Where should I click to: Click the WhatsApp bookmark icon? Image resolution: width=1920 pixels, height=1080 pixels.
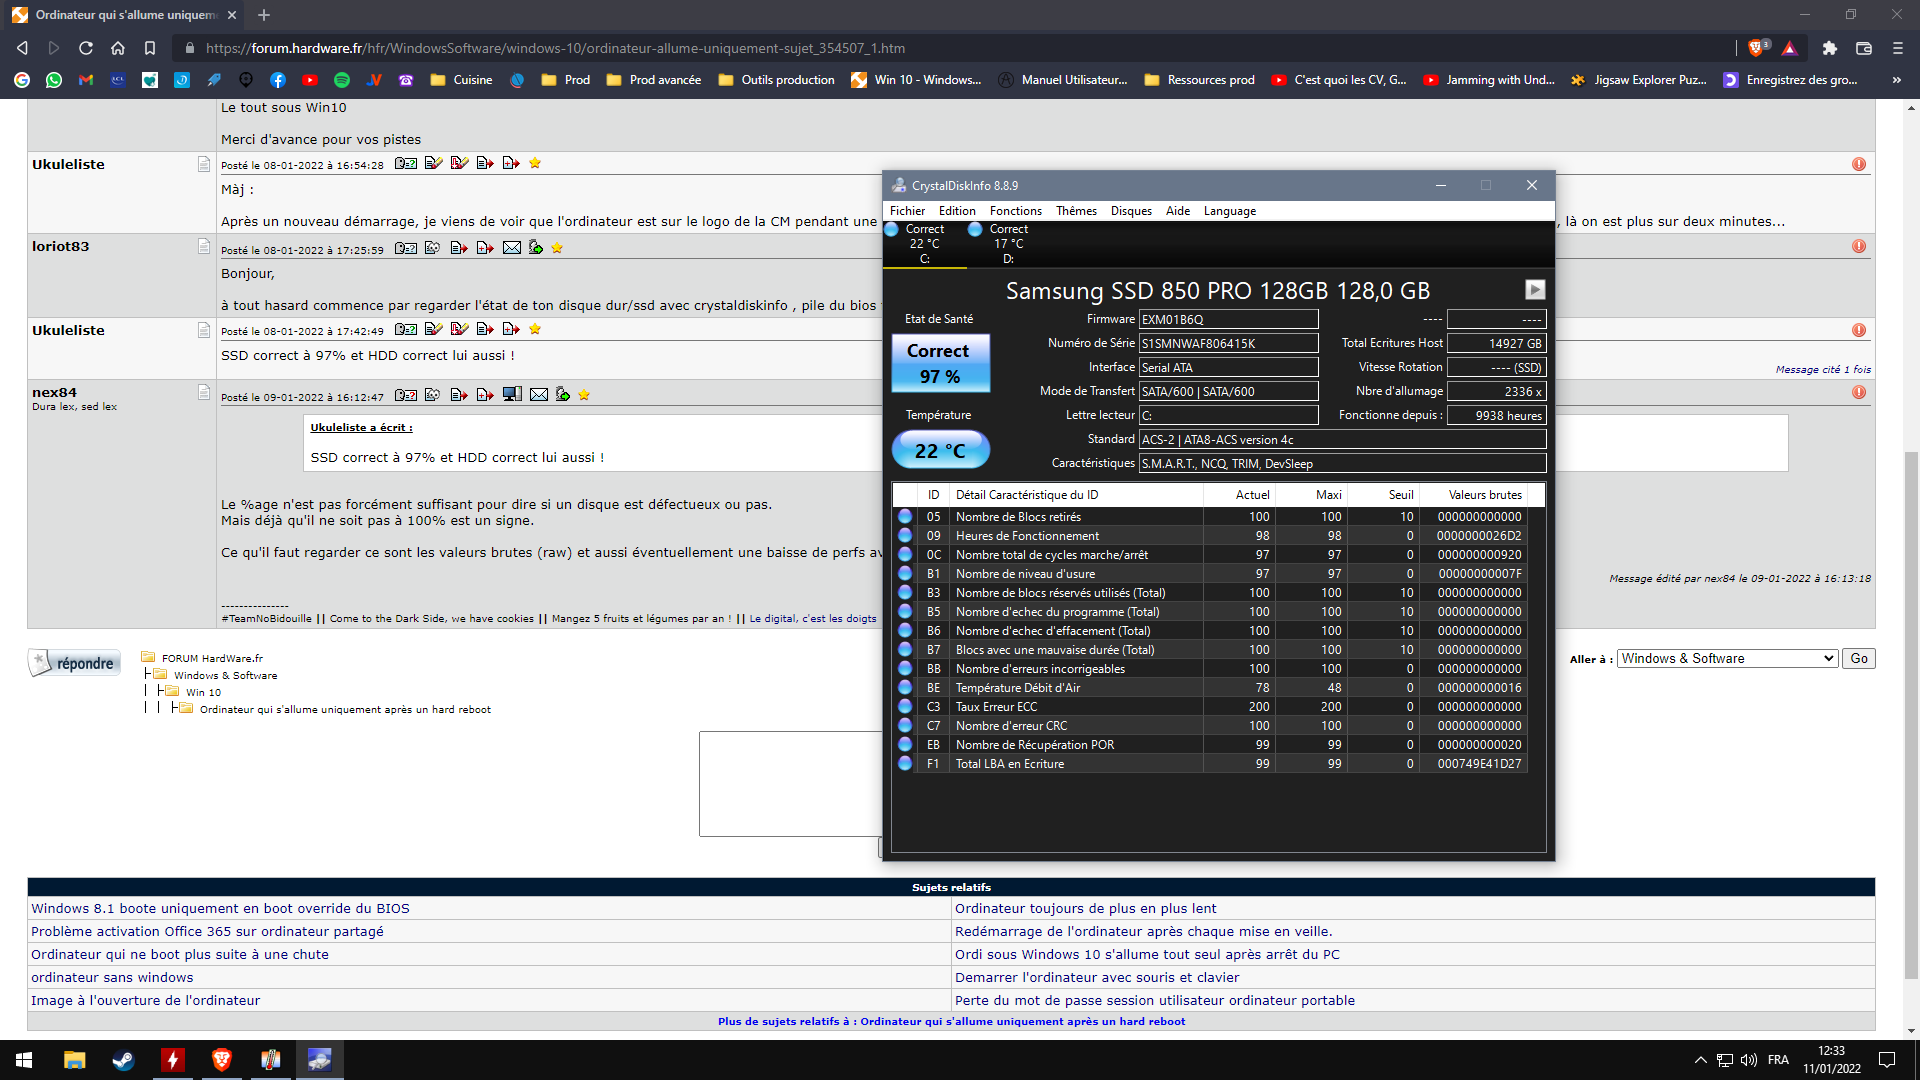(54, 80)
